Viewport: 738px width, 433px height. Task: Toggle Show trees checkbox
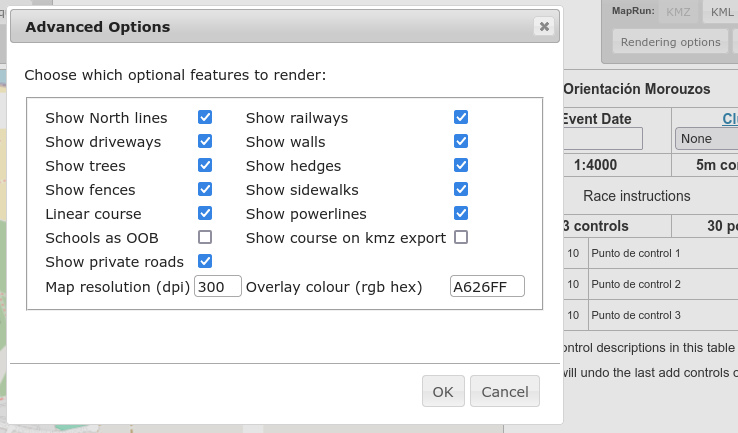[205, 165]
